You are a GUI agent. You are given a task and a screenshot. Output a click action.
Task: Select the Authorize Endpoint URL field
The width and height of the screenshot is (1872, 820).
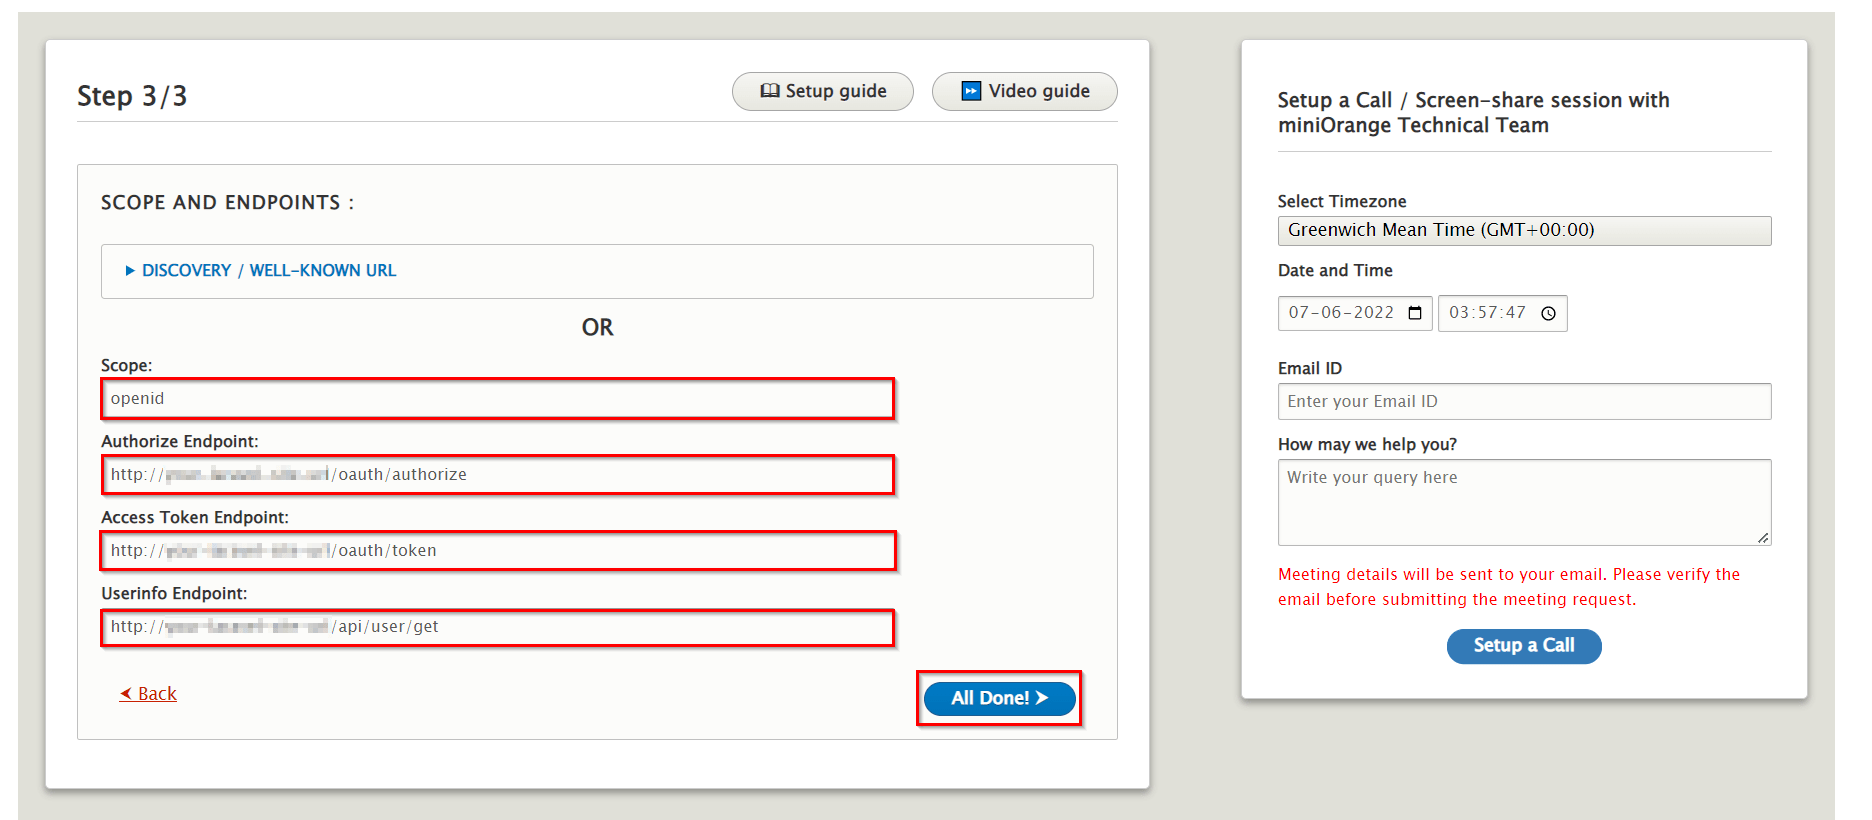pos(497,474)
